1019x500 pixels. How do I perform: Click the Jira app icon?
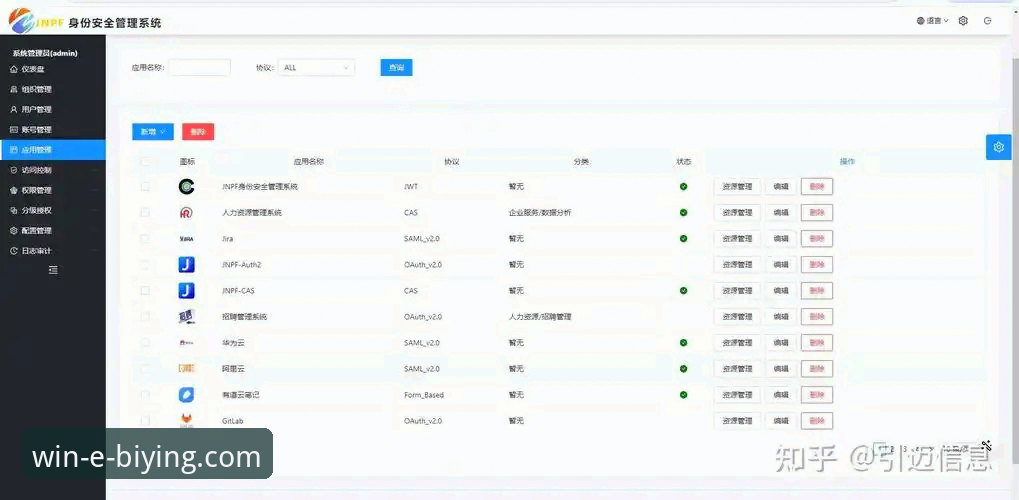pos(187,239)
